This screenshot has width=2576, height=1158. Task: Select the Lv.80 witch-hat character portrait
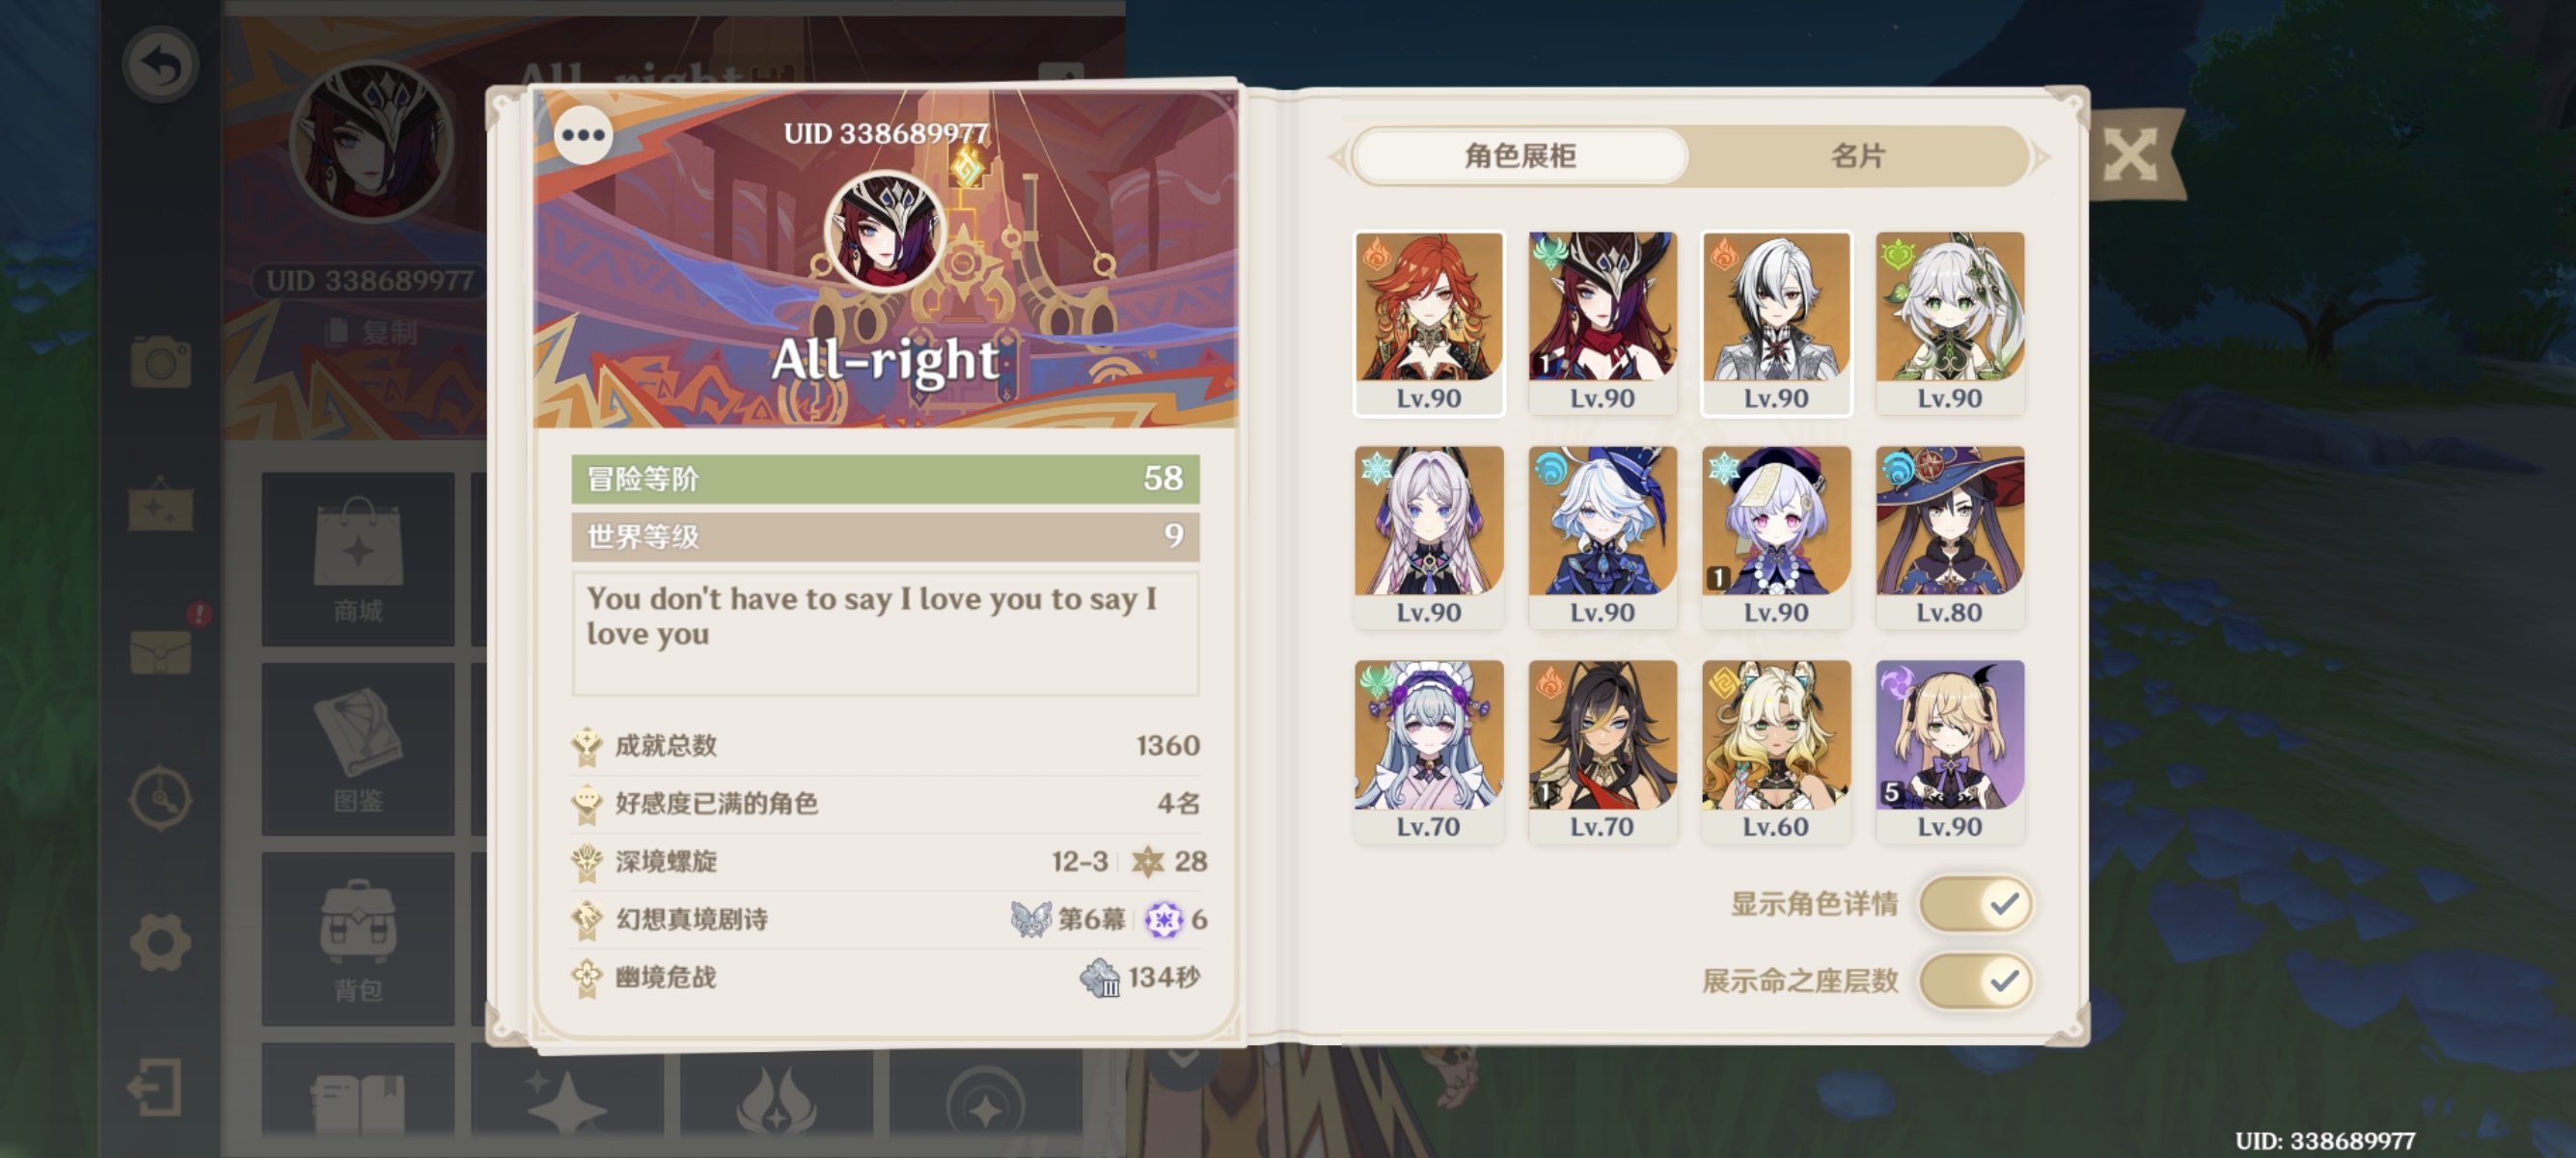1949,537
